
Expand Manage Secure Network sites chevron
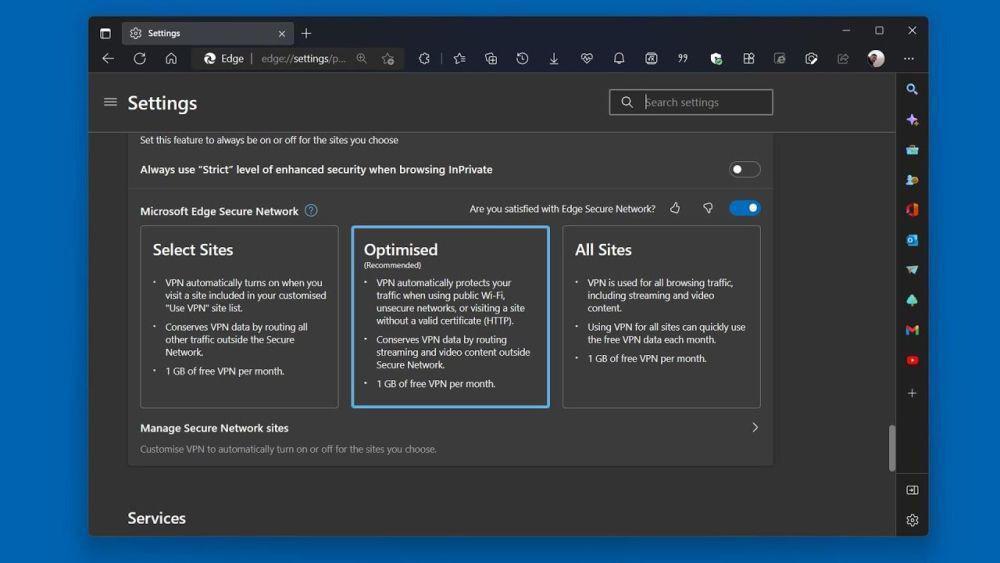[x=755, y=428]
